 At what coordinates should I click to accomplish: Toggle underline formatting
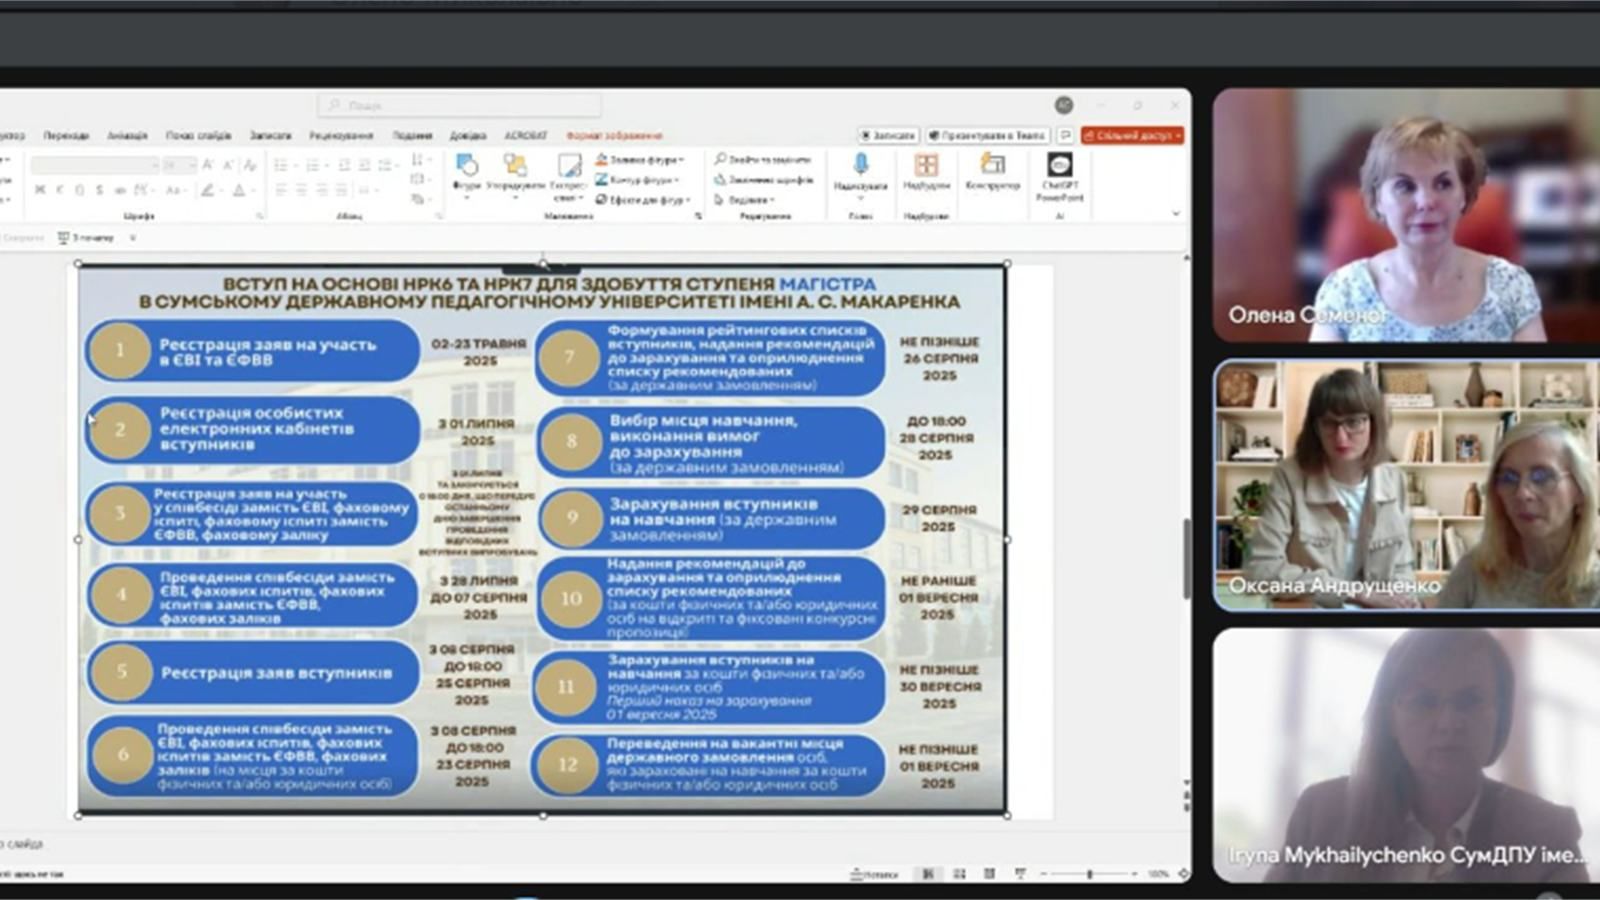click(x=79, y=189)
